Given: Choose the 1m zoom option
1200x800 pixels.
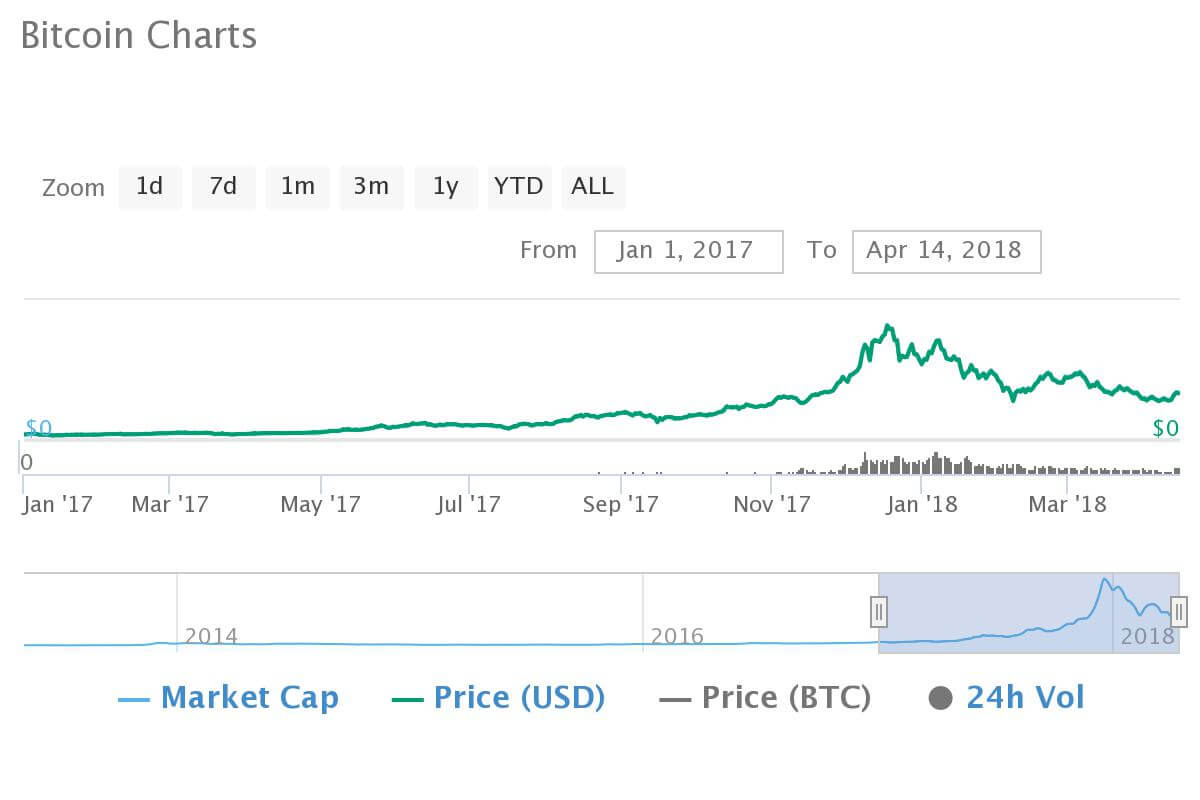Looking at the screenshot, I should 297,187.
